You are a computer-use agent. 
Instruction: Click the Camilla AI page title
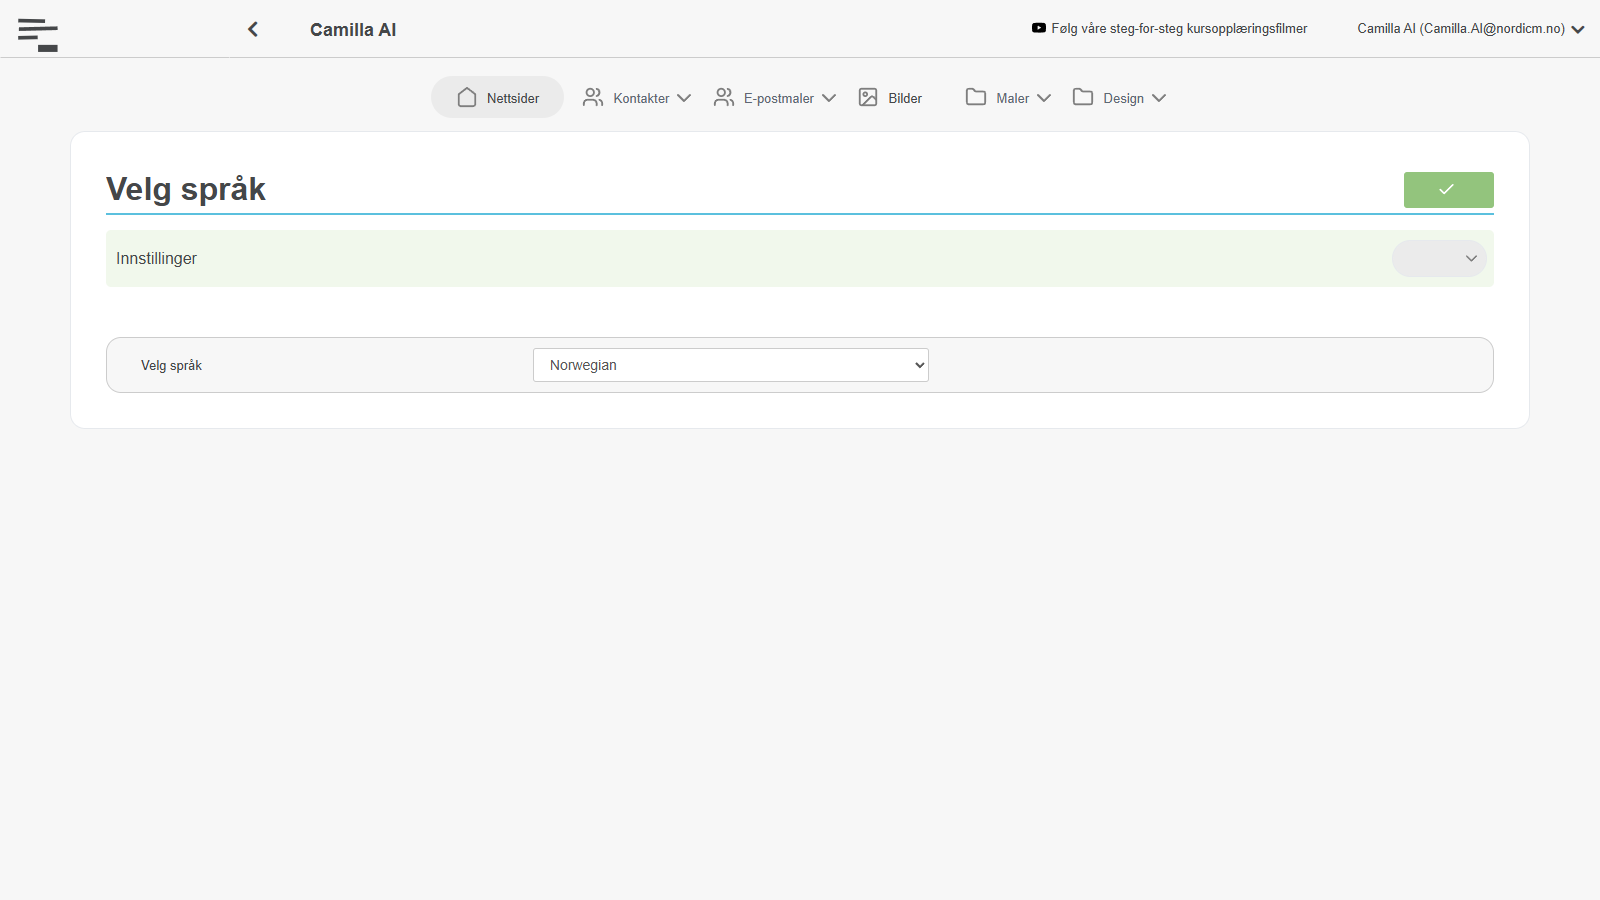[353, 30]
